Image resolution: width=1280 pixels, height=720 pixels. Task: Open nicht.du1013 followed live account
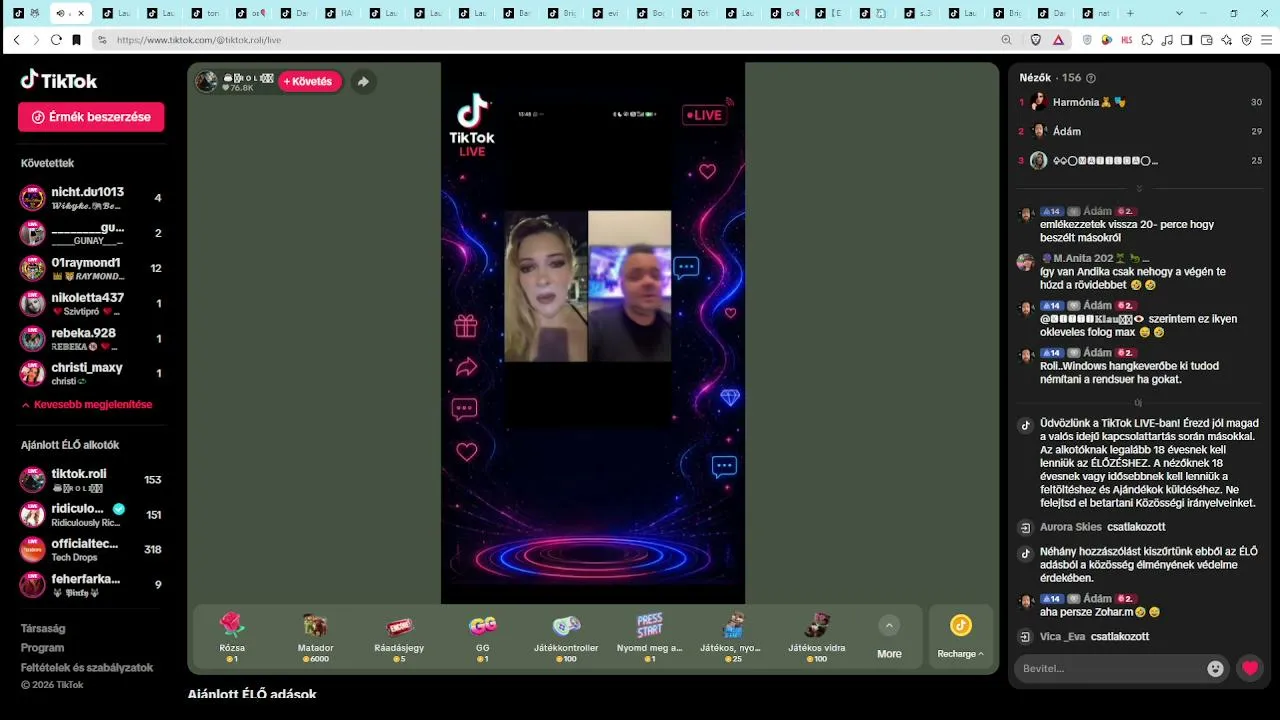click(x=91, y=198)
